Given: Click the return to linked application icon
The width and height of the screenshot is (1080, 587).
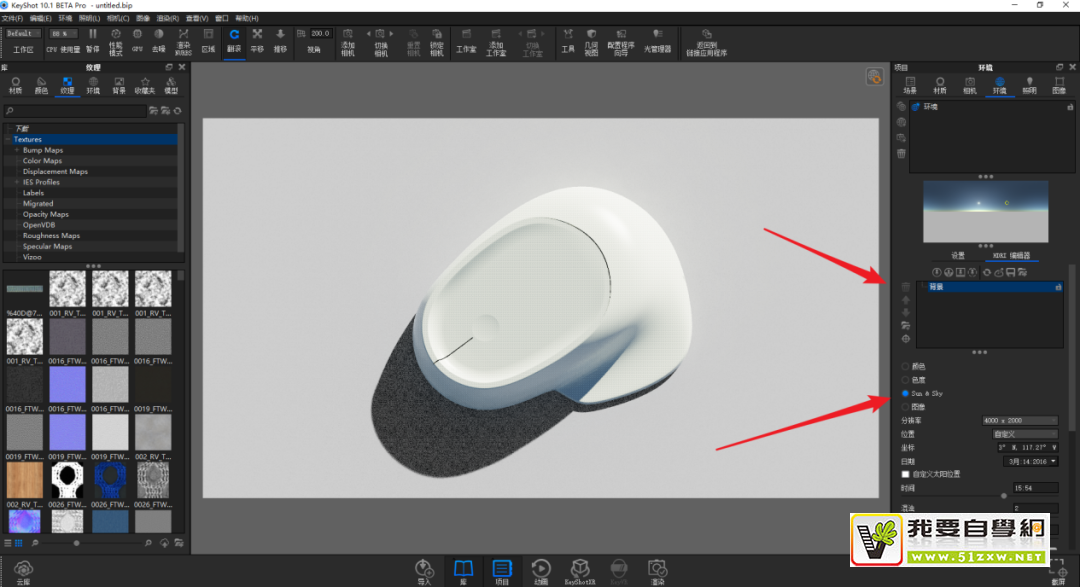Looking at the screenshot, I should pyautogui.click(x=706, y=42).
